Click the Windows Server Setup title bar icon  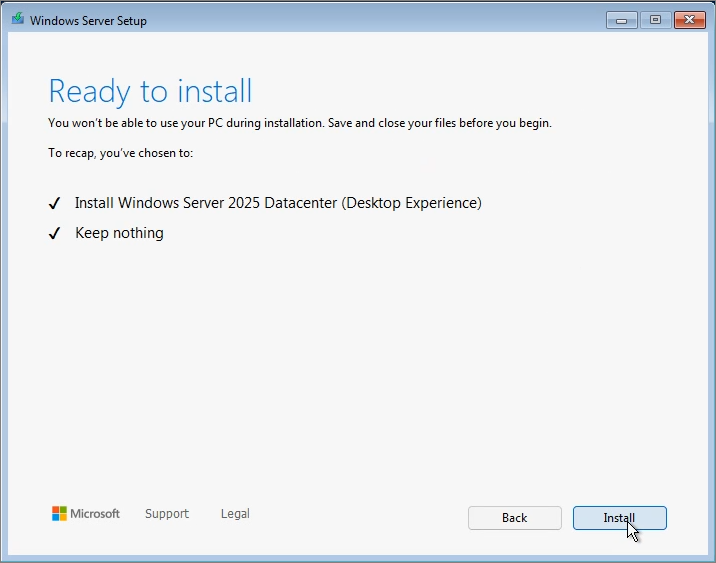tap(18, 19)
